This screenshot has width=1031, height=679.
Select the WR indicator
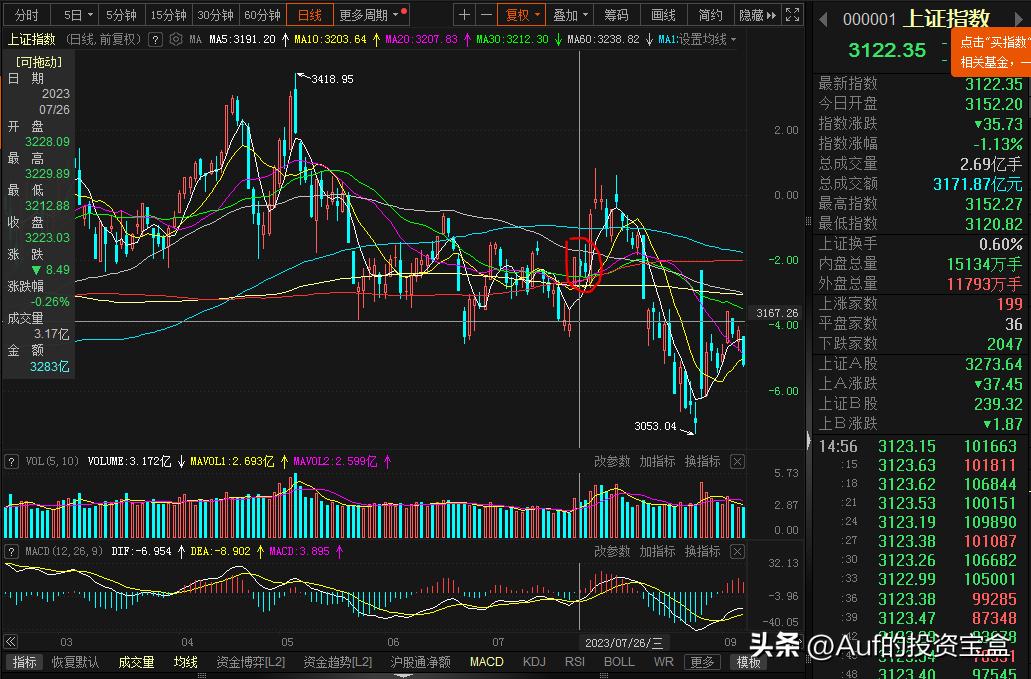663,662
